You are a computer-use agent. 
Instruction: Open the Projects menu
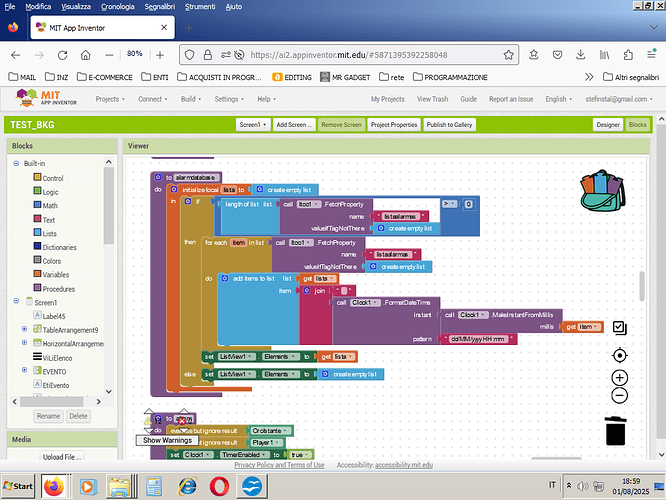[x=109, y=99]
